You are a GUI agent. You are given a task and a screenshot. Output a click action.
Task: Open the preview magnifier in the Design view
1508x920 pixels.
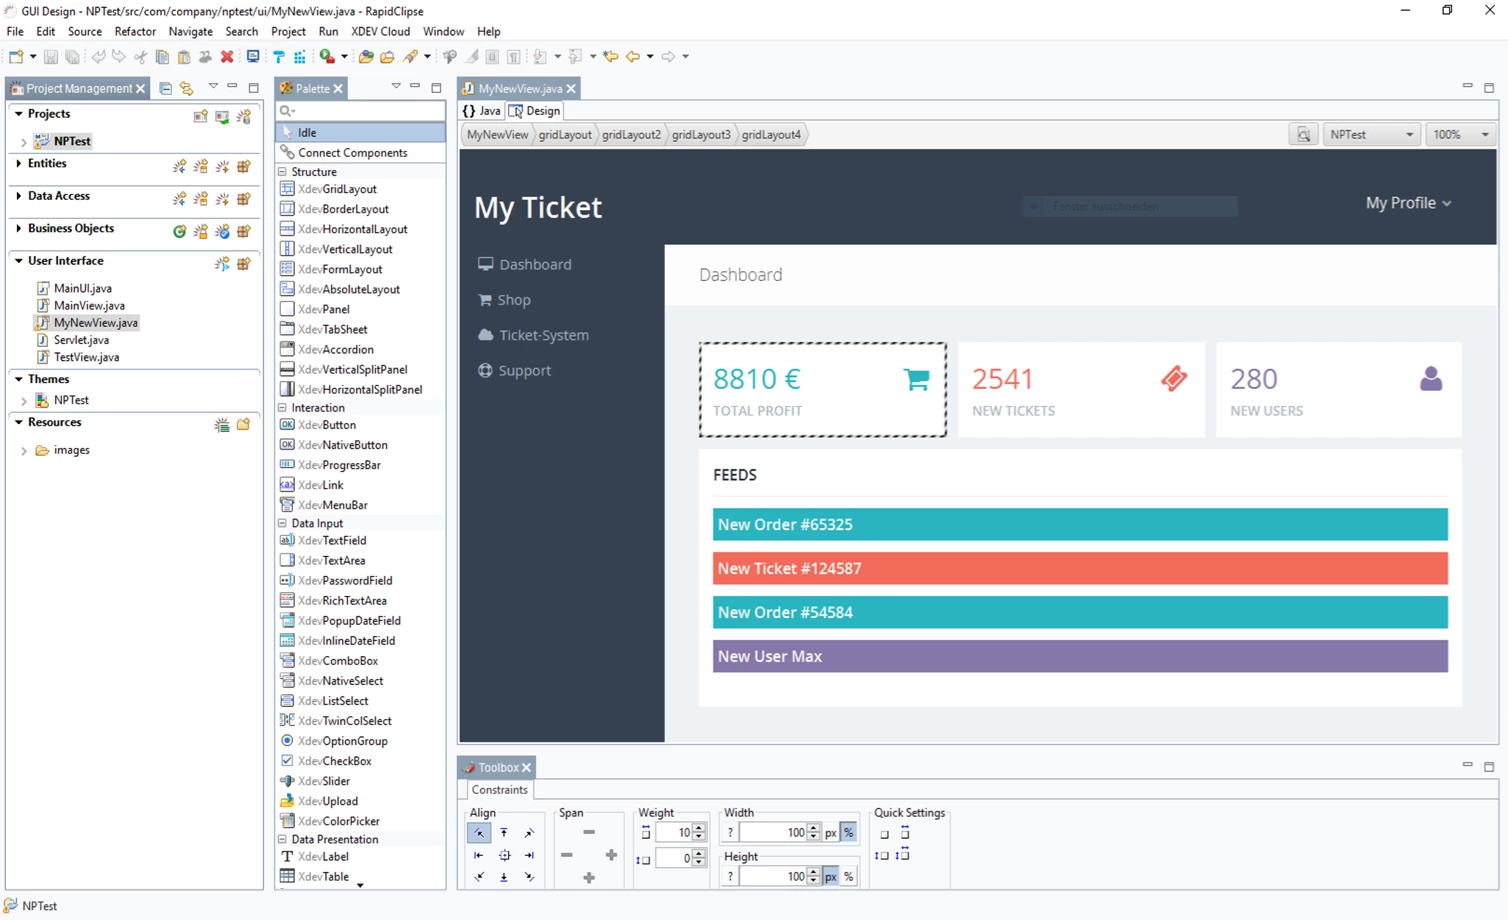[1303, 133]
